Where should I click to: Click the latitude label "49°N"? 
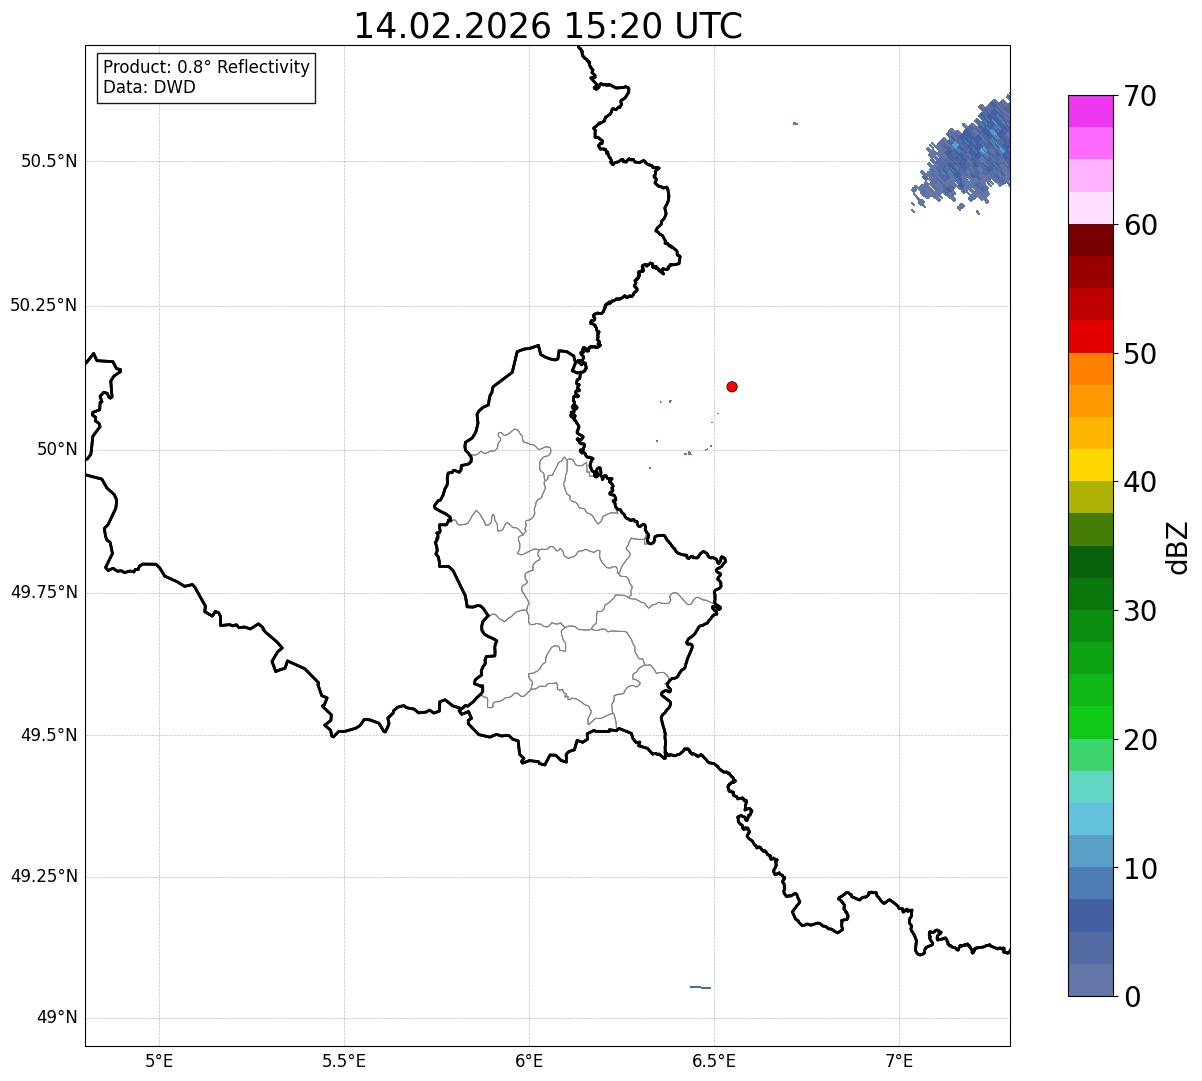coord(57,1018)
